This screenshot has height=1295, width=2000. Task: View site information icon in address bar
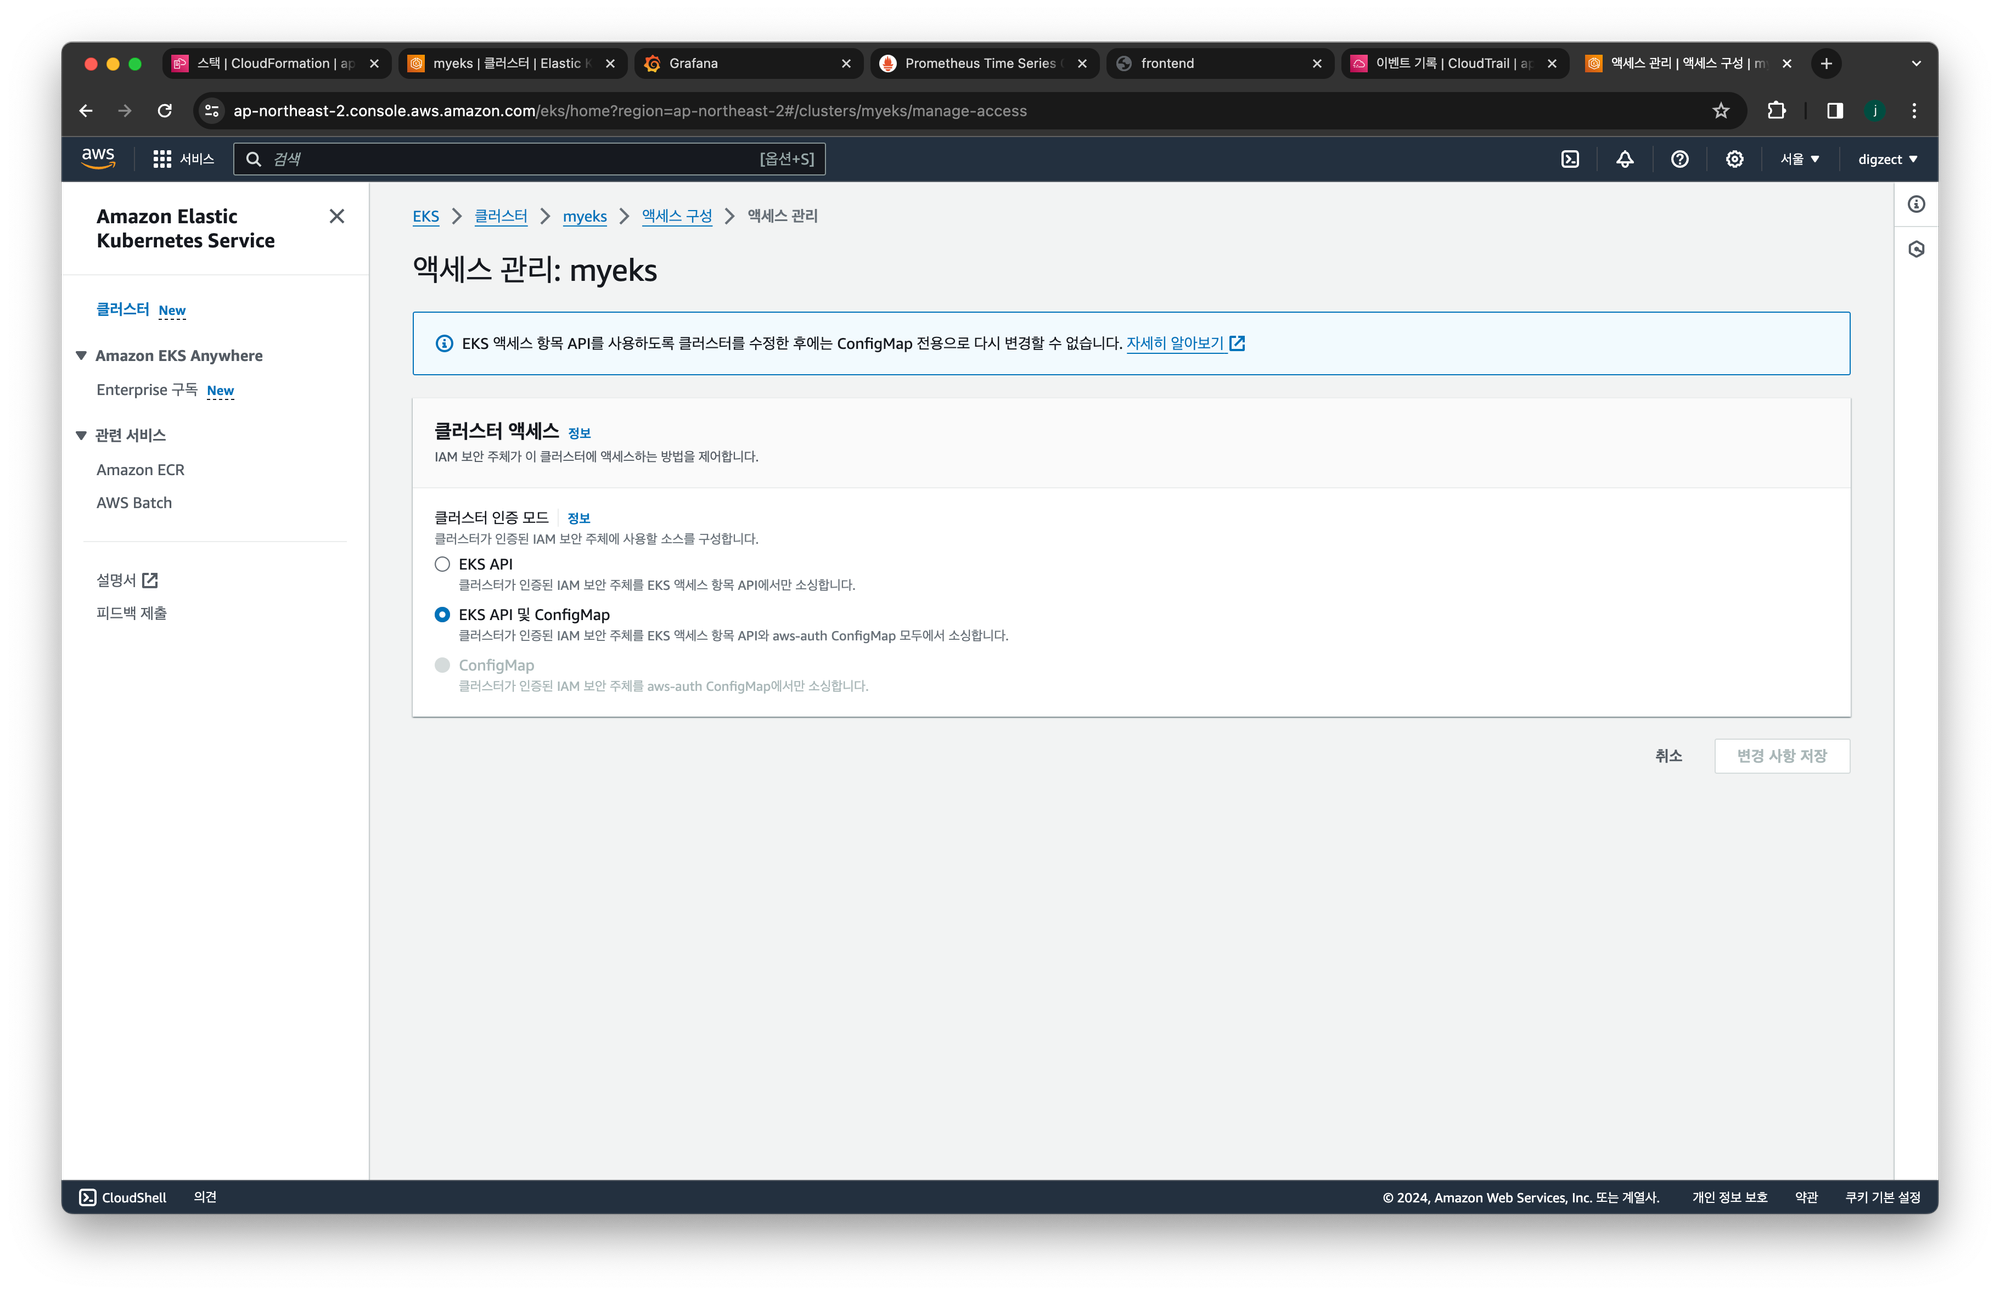pos(212,111)
